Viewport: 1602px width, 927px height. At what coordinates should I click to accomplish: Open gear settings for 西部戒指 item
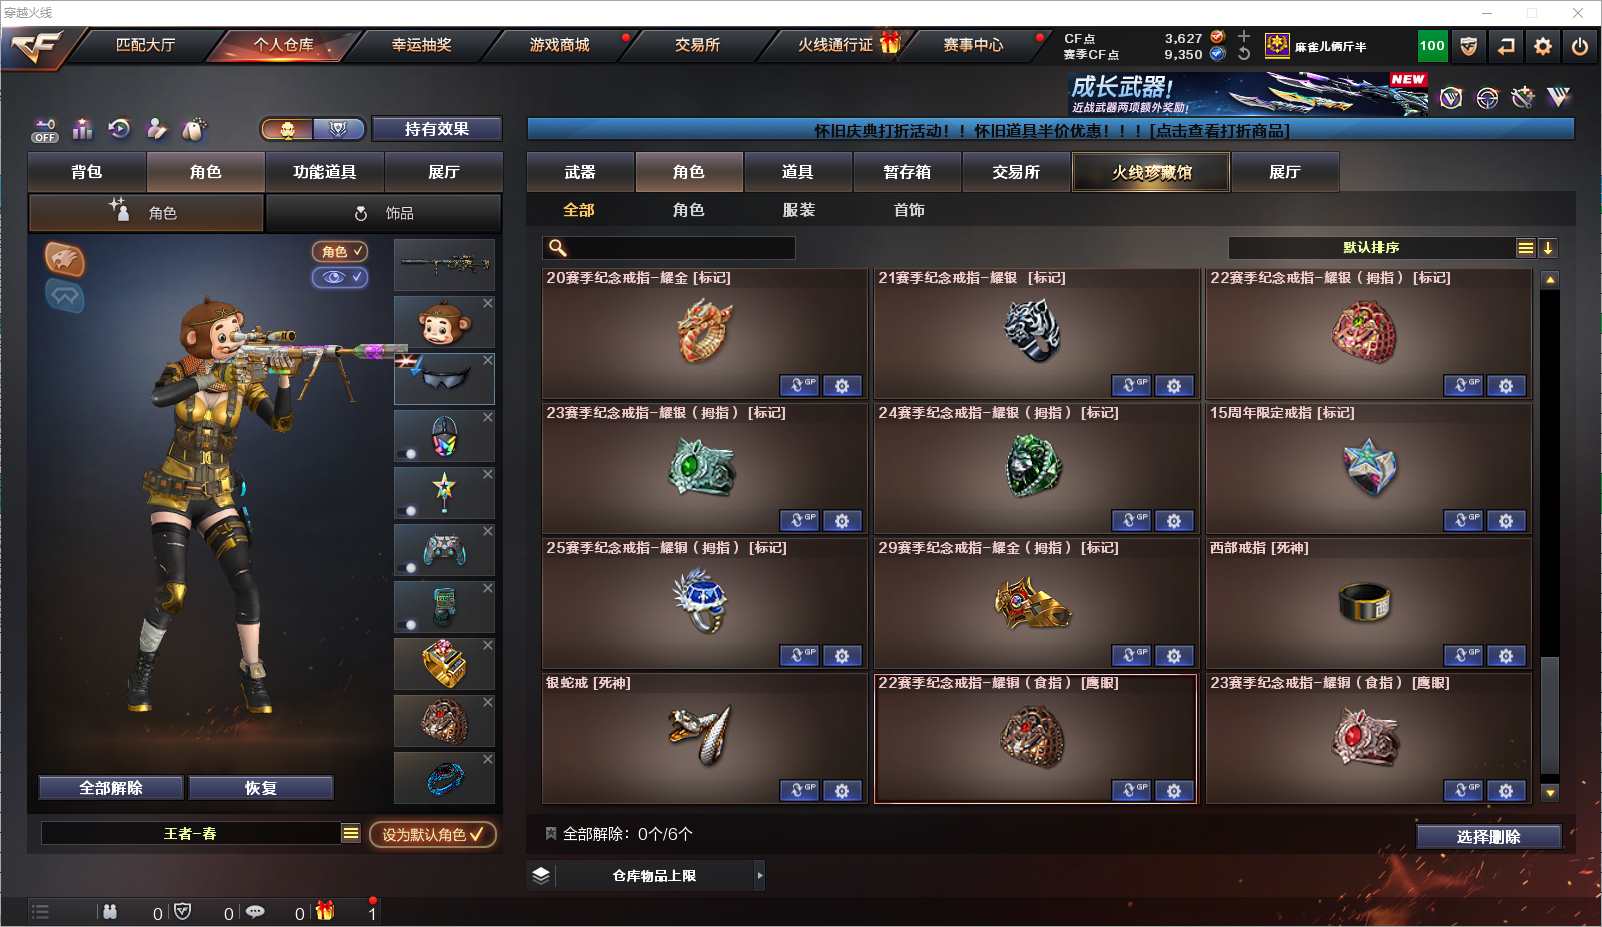(1506, 656)
